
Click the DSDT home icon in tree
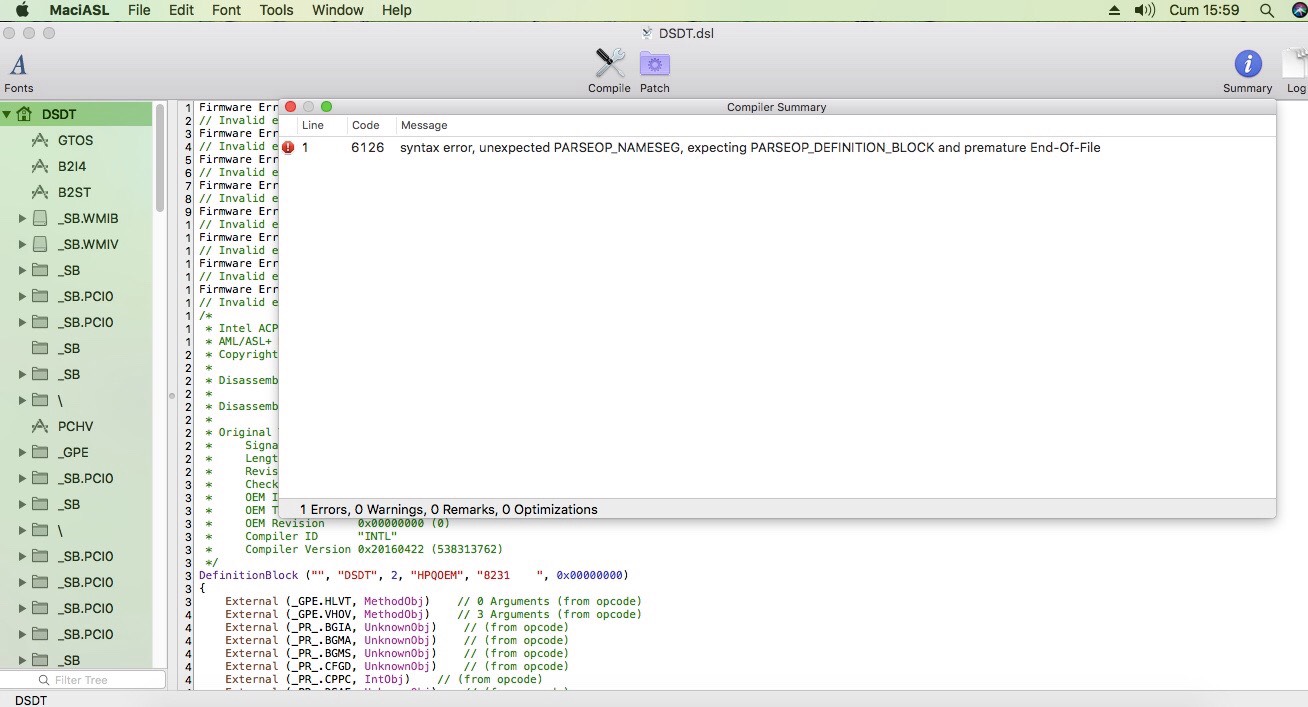(x=24, y=114)
